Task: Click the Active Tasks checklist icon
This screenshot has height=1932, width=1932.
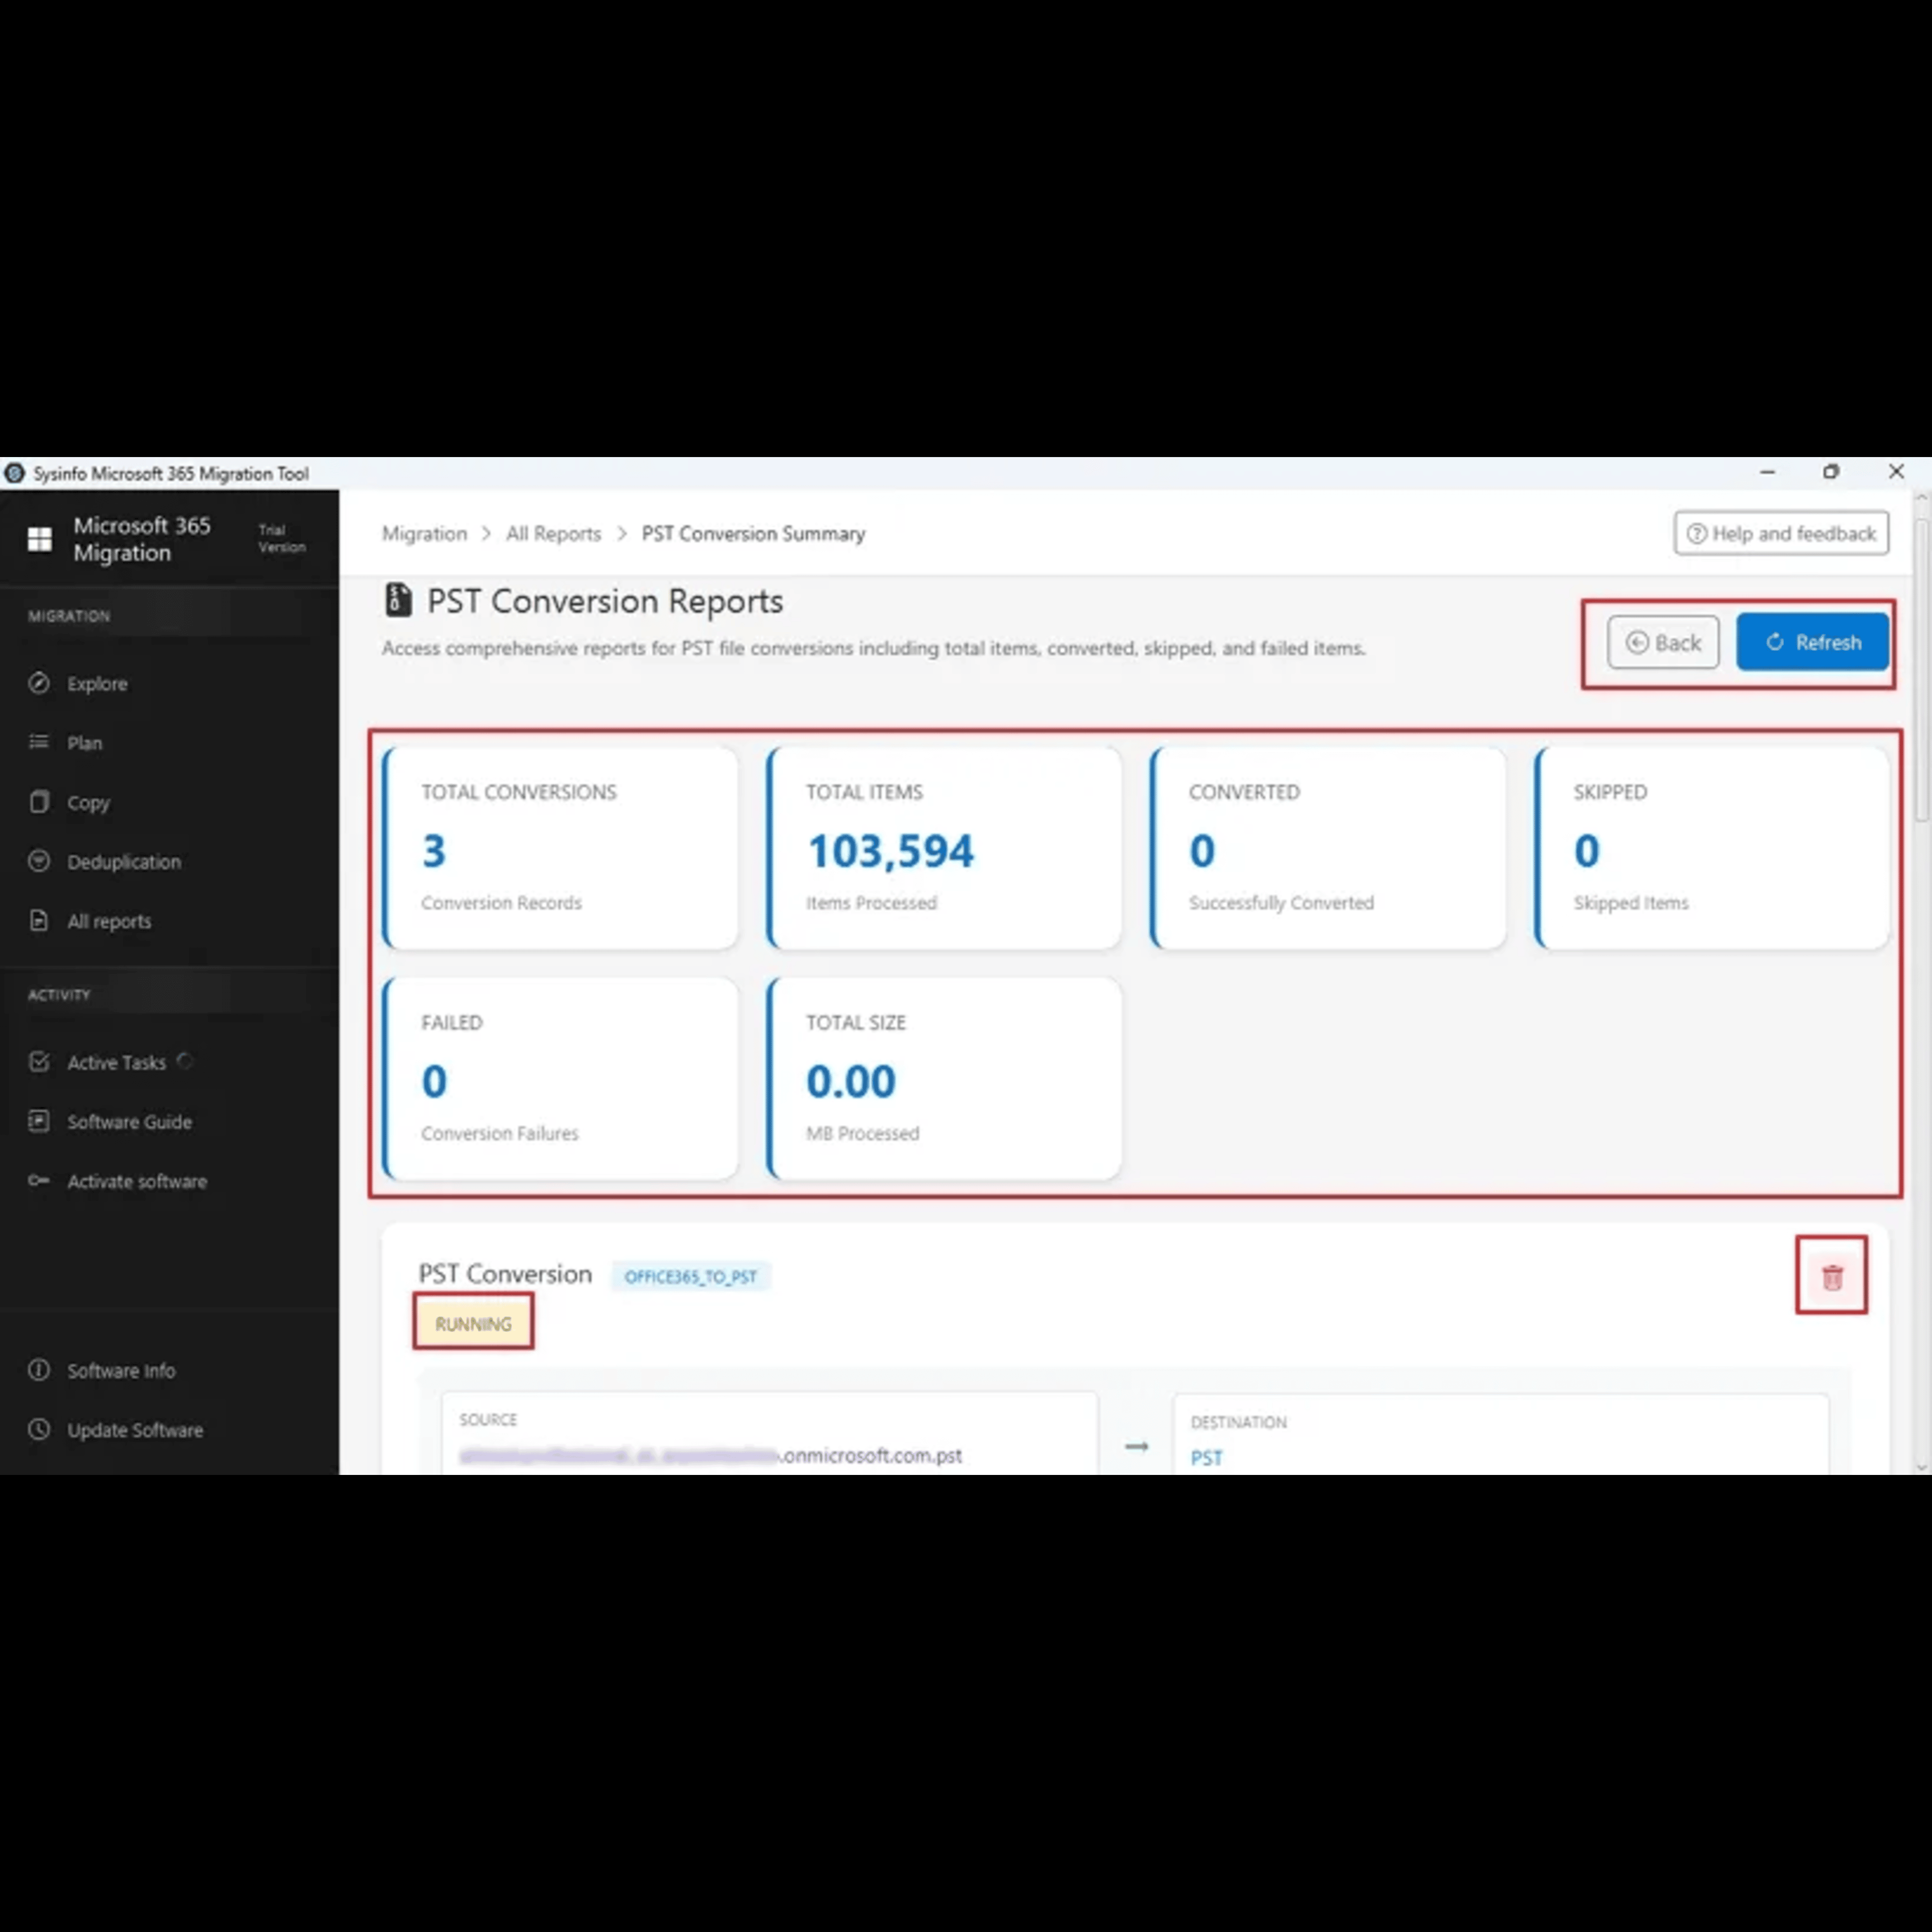Action: 39,1062
